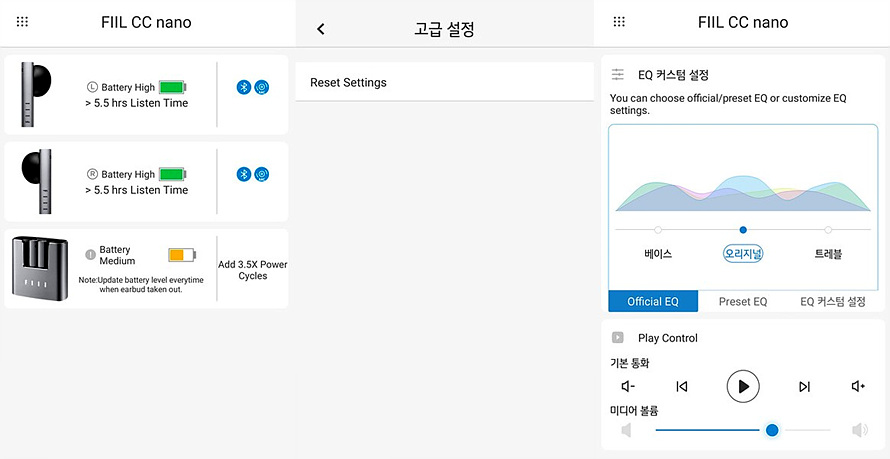Tap muted speaker icon beside media volume slider

coord(626,431)
